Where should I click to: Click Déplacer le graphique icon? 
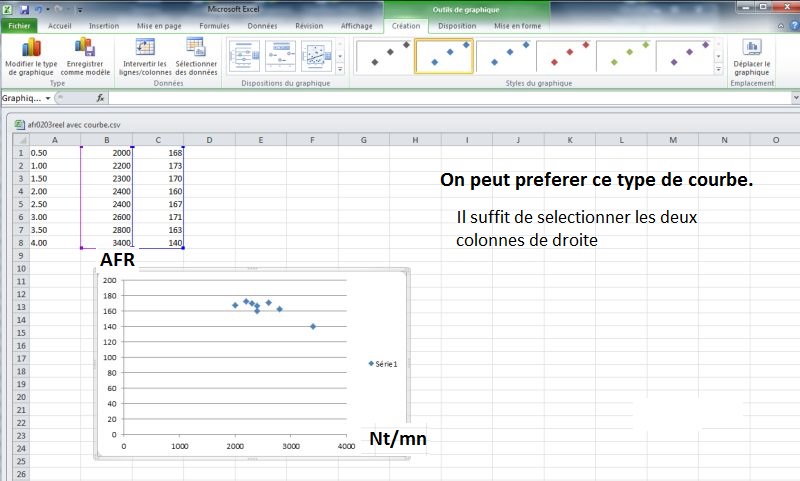751,49
